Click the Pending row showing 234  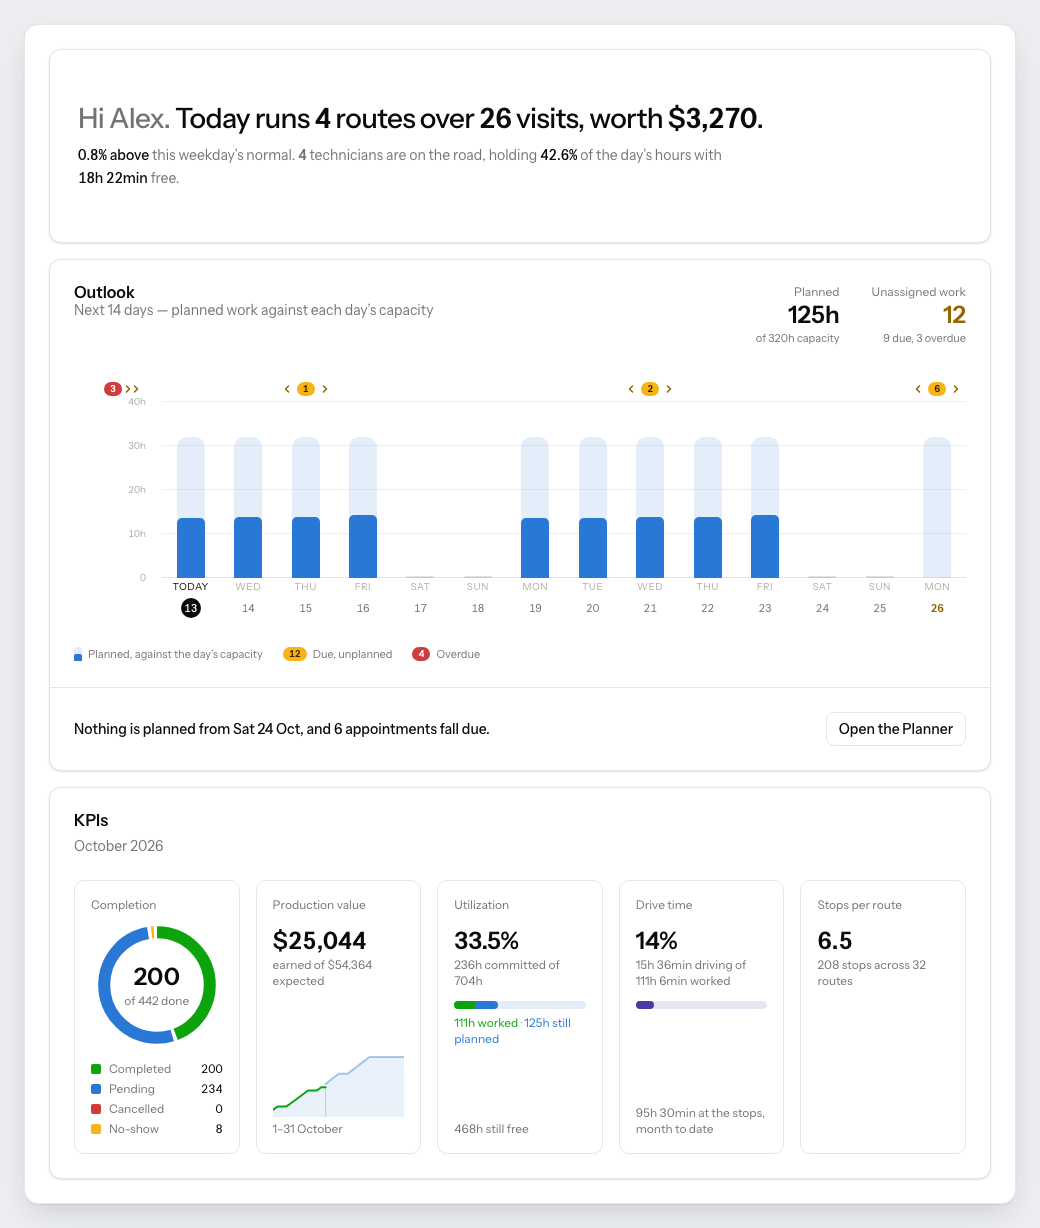click(x=157, y=1089)
